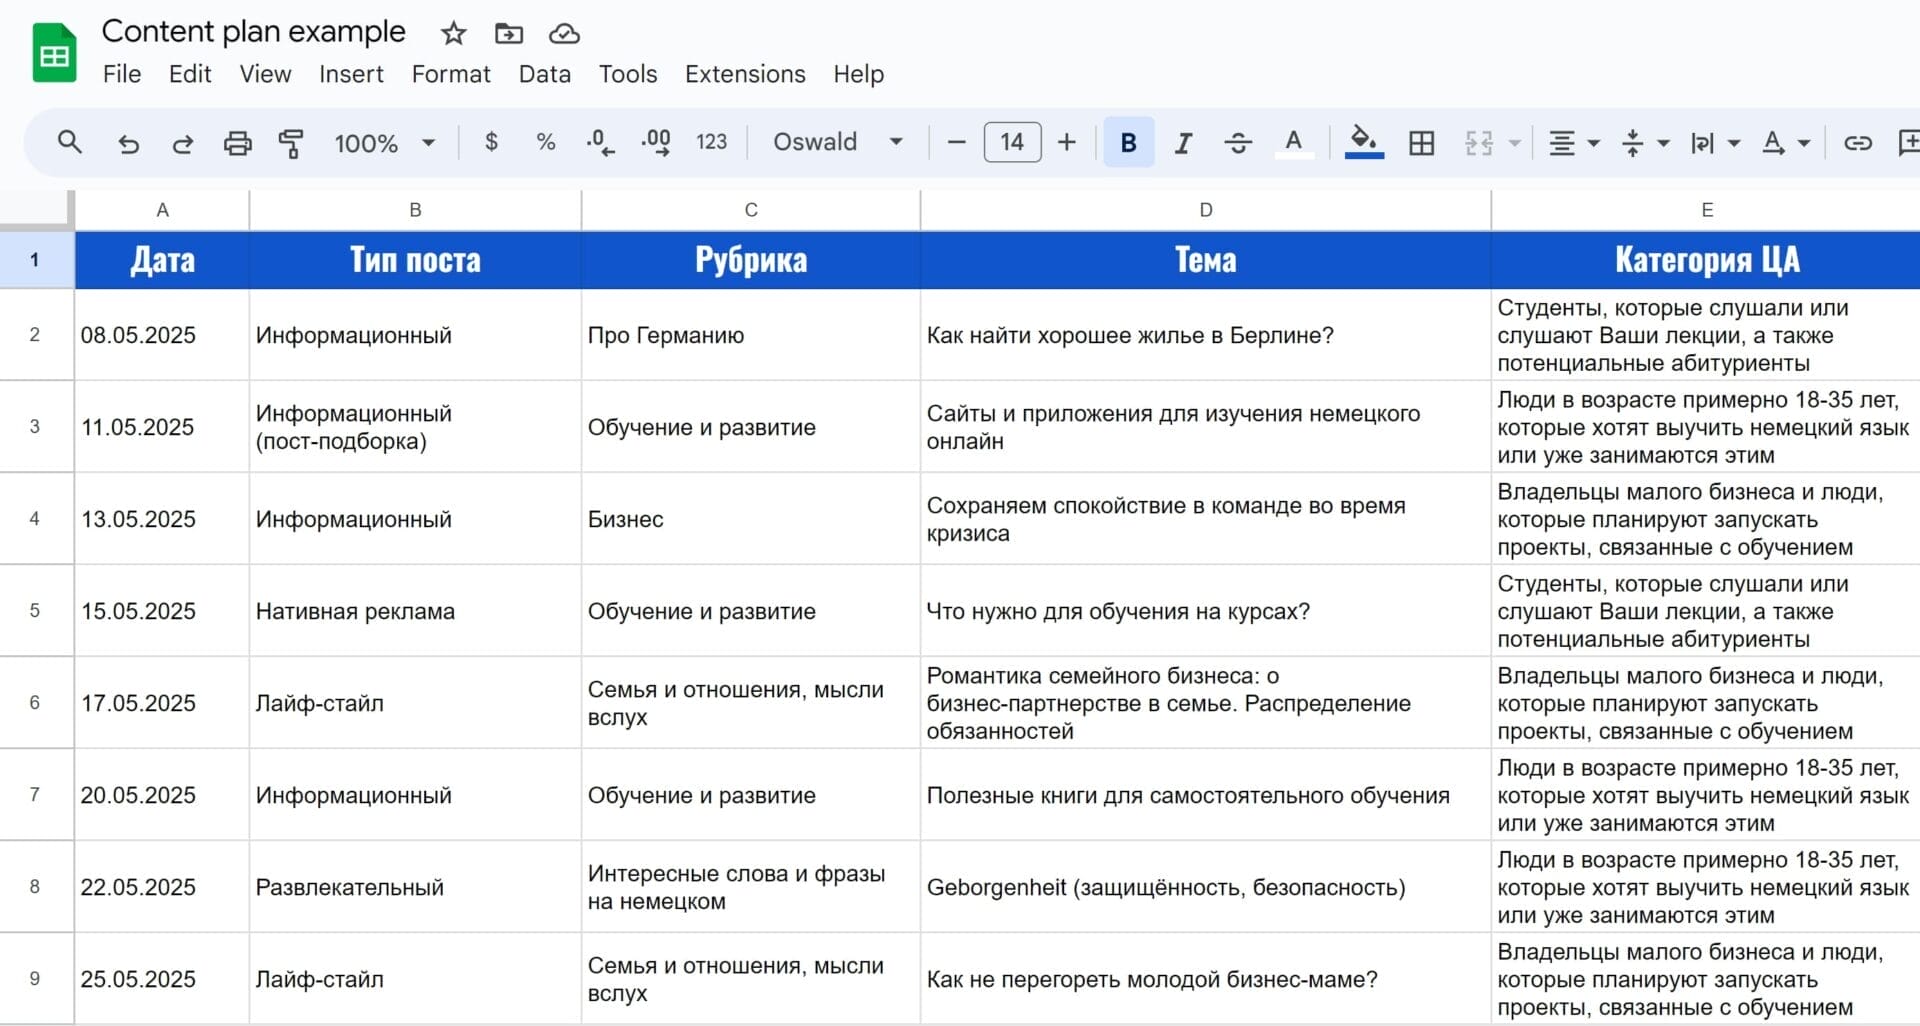This screenshot has height=1026, width=1920.
Task: Select the paint format tool
Action: [291, 142]
